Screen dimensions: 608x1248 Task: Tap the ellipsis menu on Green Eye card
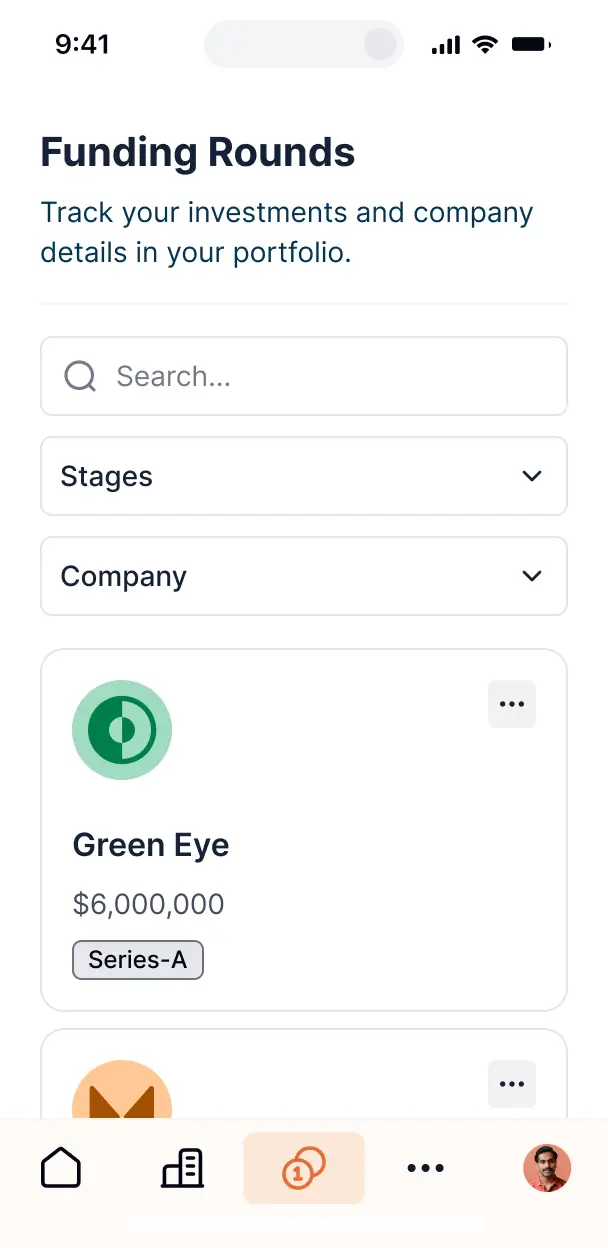pyautogui.click(x=511, y=704)
